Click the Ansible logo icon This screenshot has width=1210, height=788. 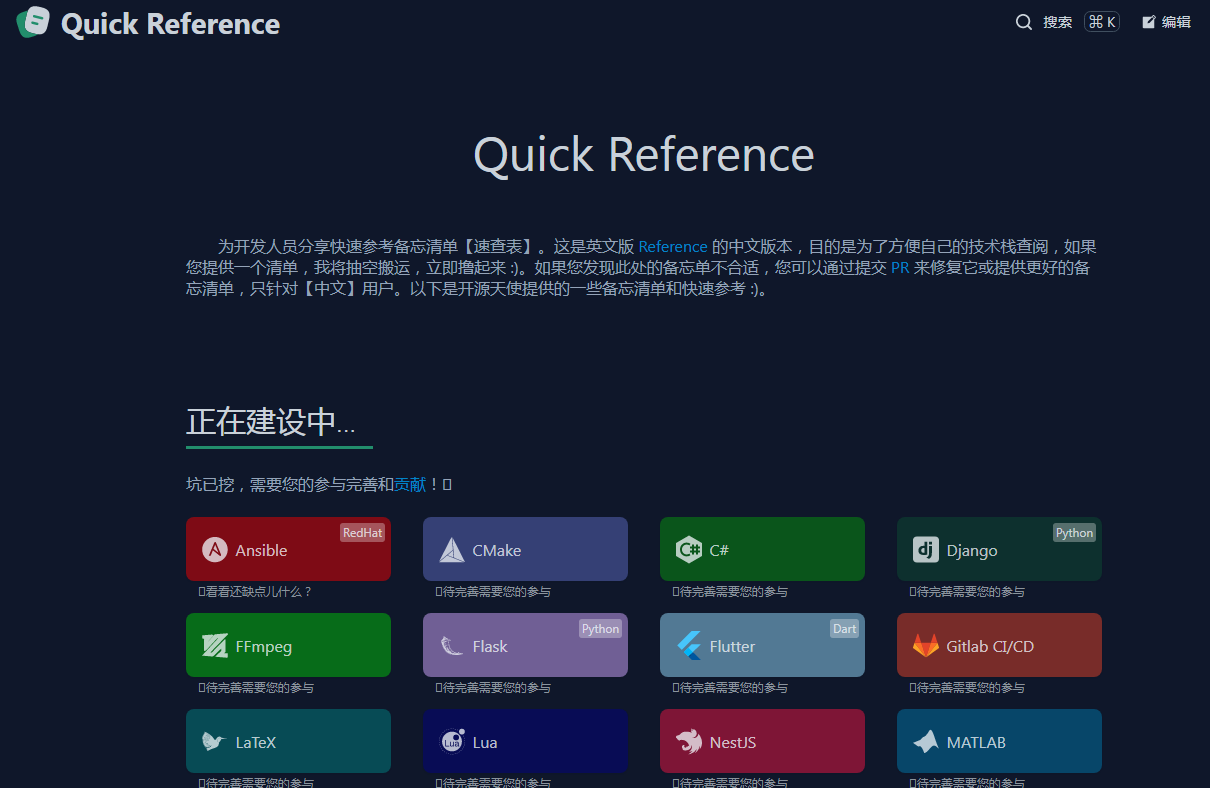tap(214, 550)
